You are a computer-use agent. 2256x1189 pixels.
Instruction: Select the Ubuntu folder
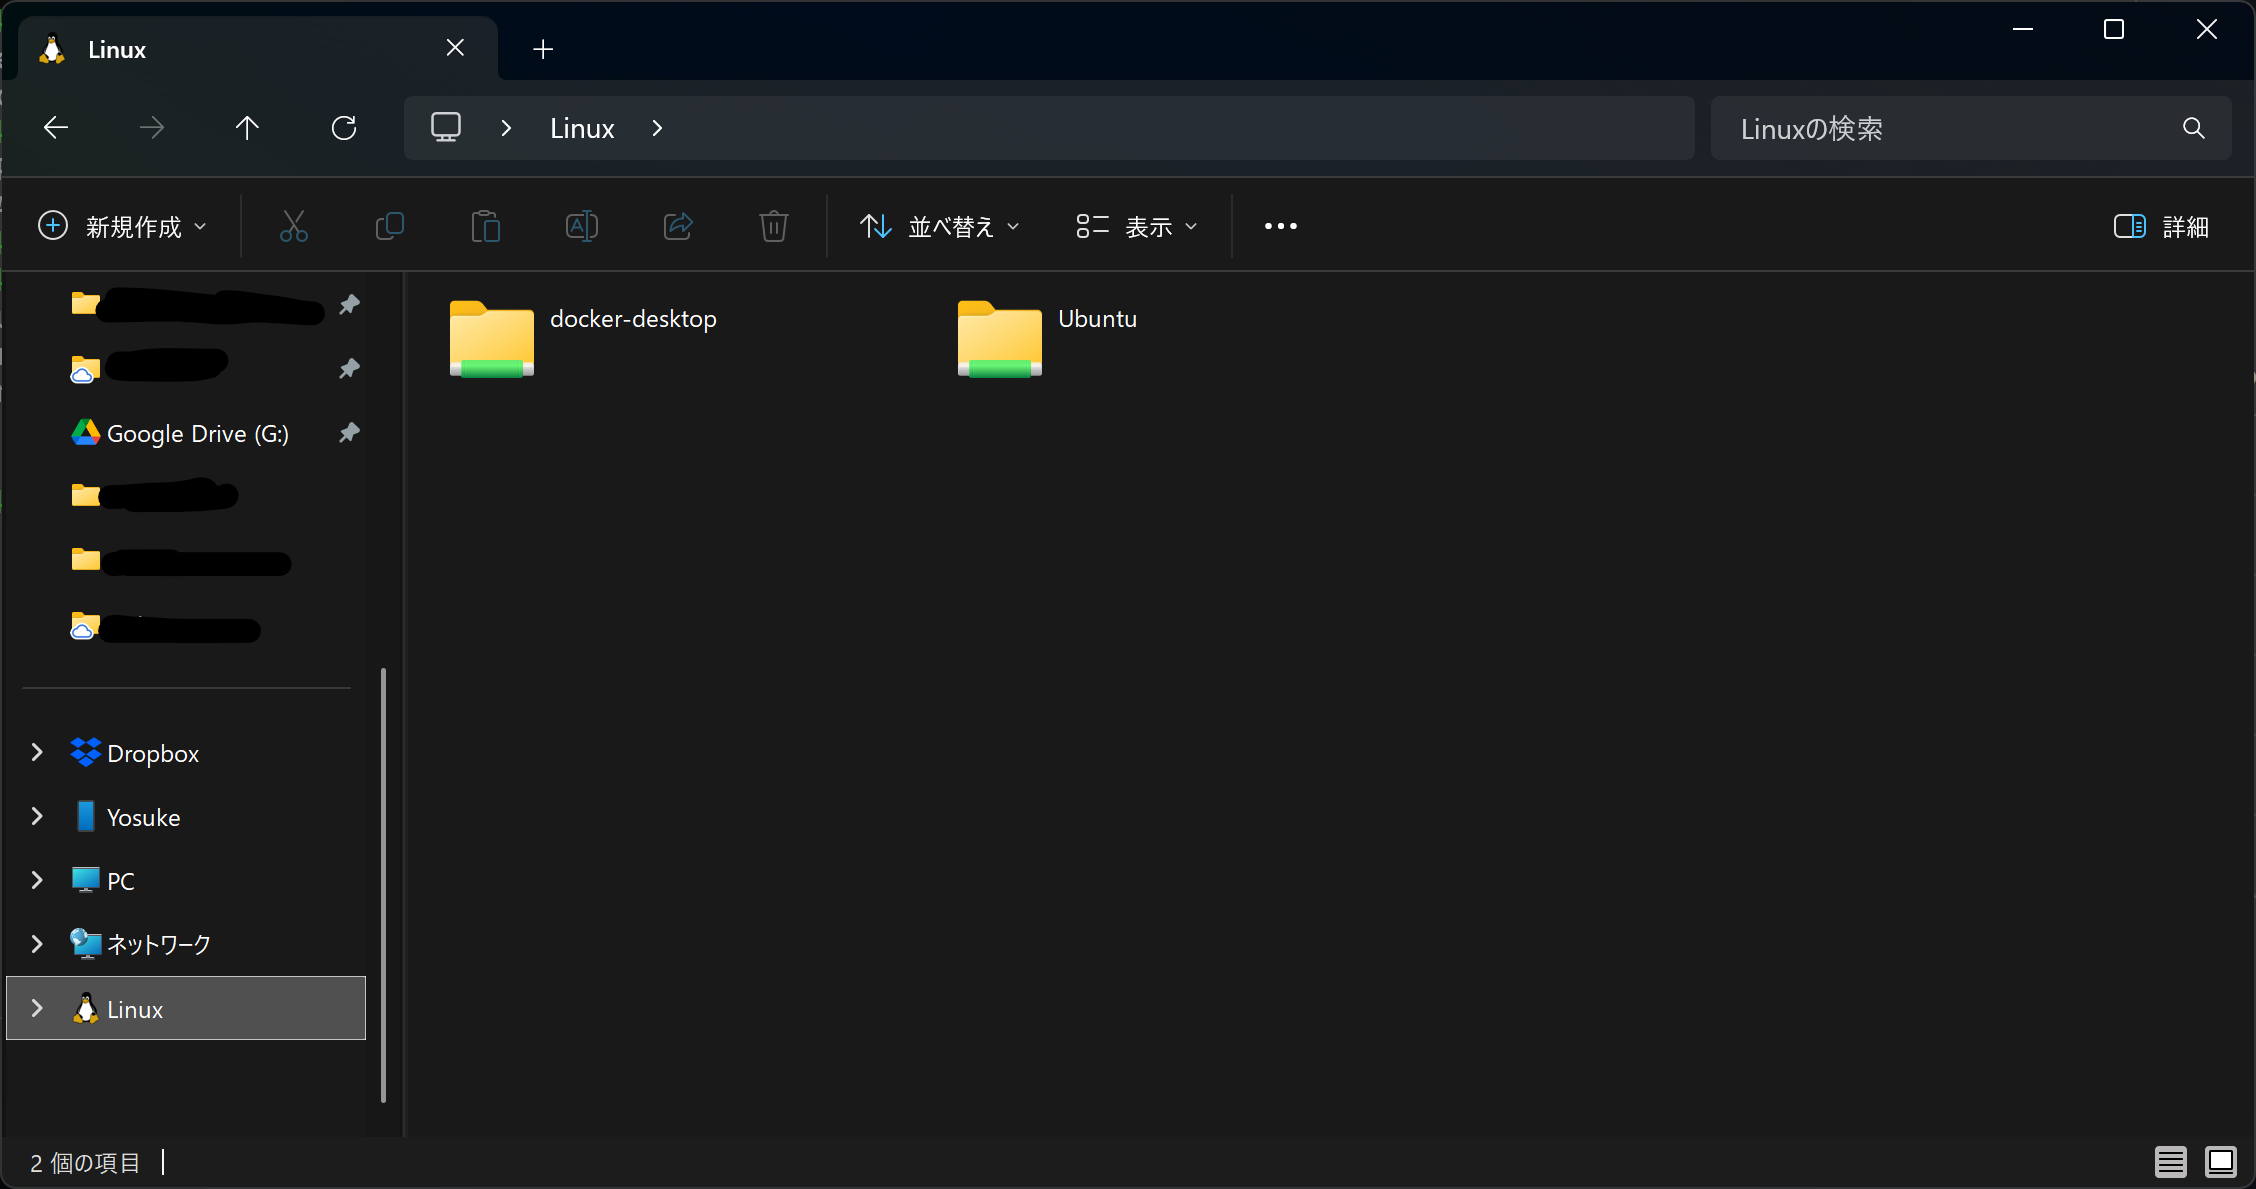tap(1047, 338)
